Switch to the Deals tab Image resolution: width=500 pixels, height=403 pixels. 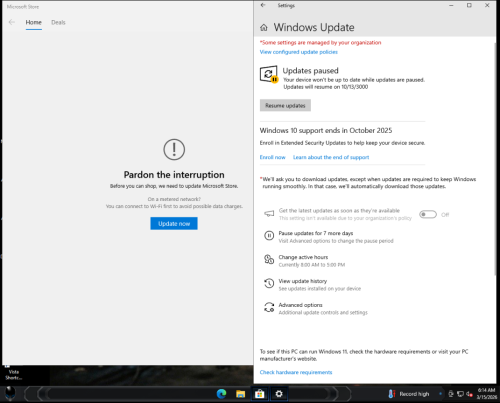point(58,22)
